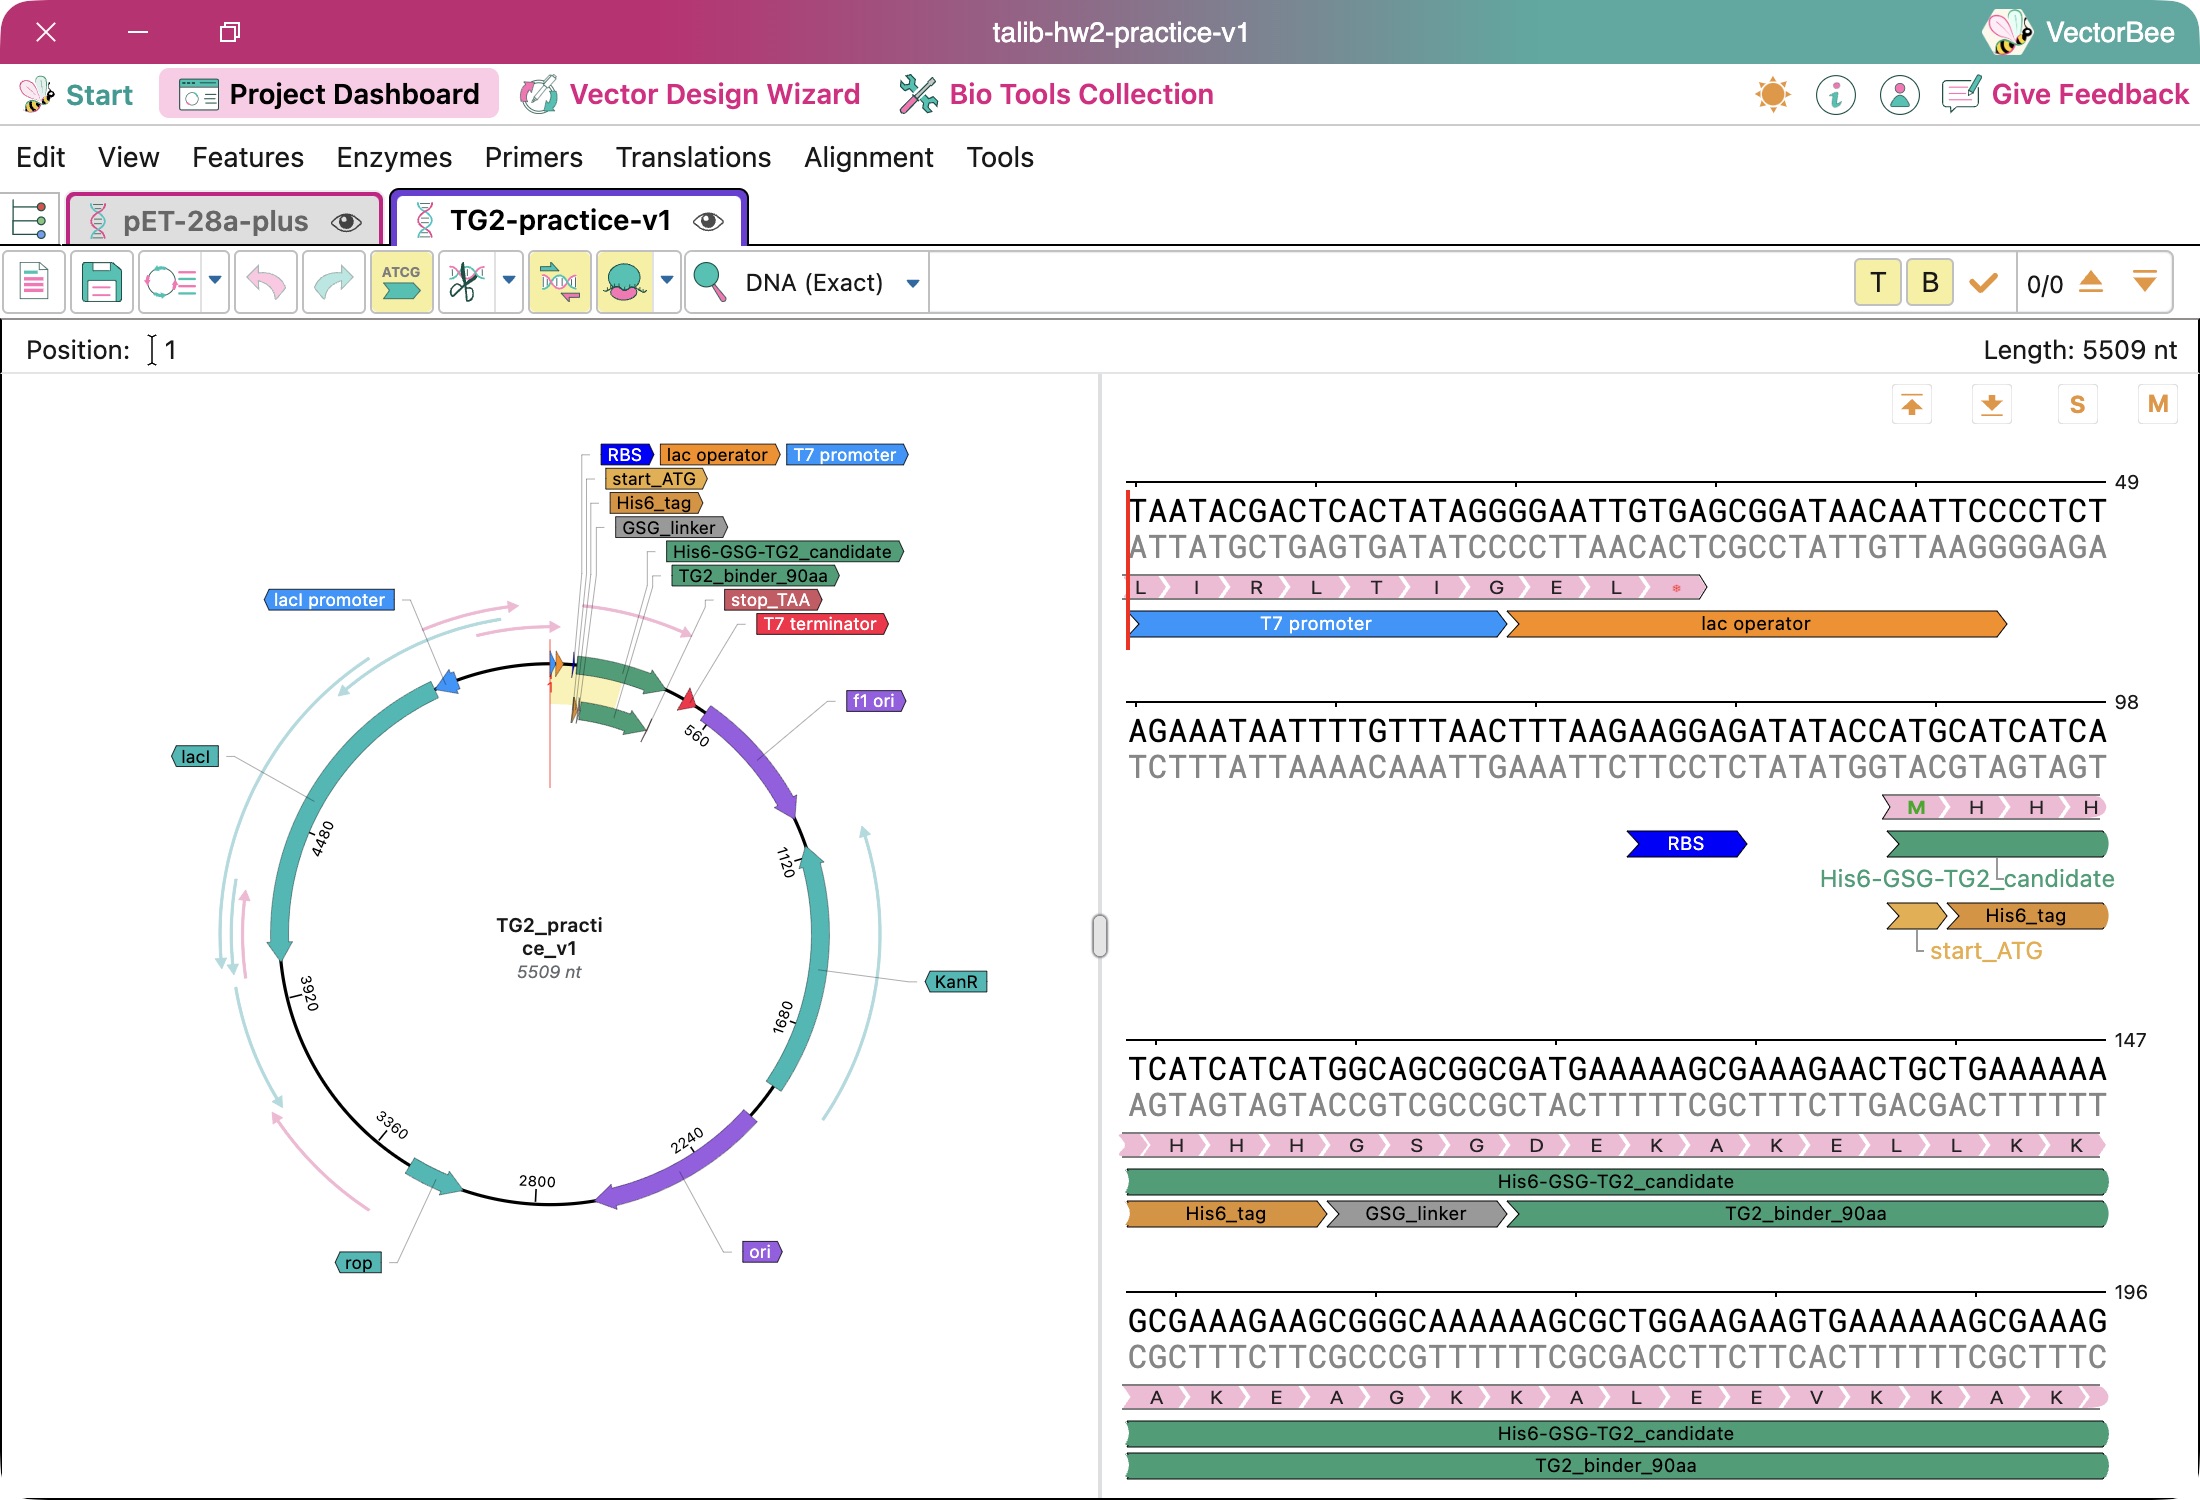Click the search query input field
Viewport: 2200px width, 1500px height.
pos(1390,283)
